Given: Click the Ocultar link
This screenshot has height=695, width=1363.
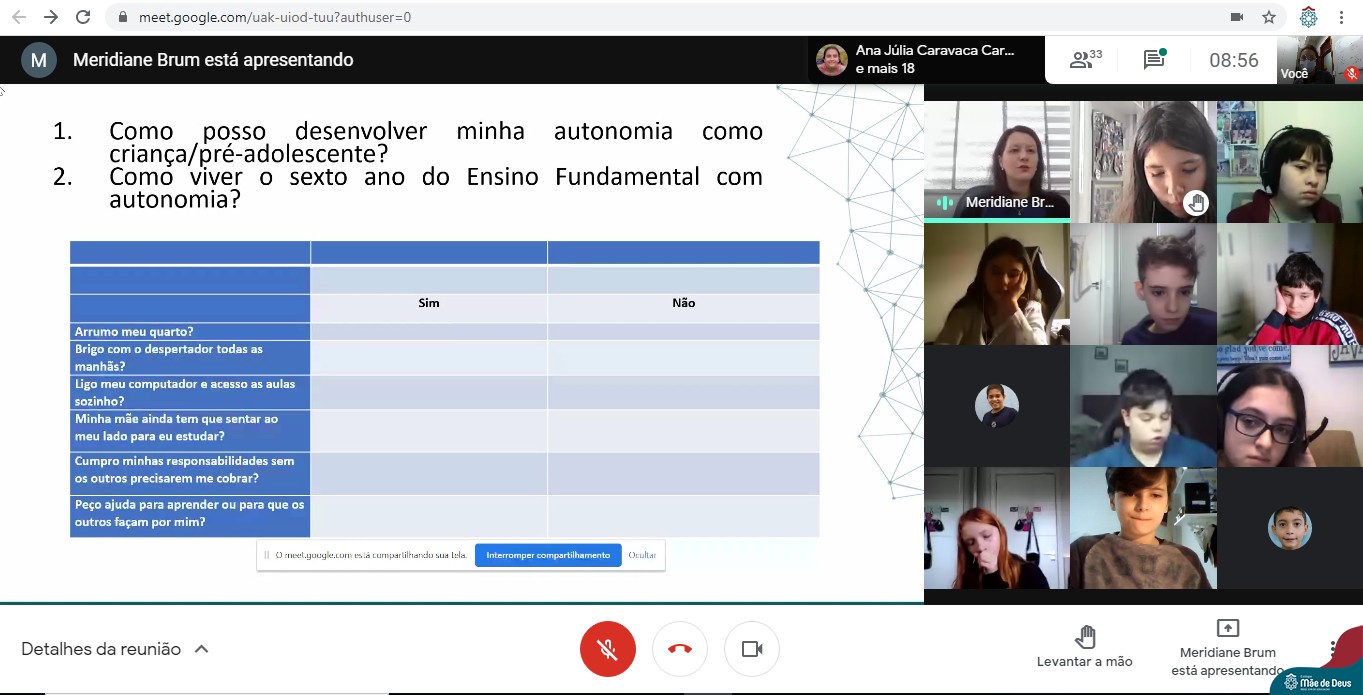Looking at the screenshot, I should (x=642, y=555).
